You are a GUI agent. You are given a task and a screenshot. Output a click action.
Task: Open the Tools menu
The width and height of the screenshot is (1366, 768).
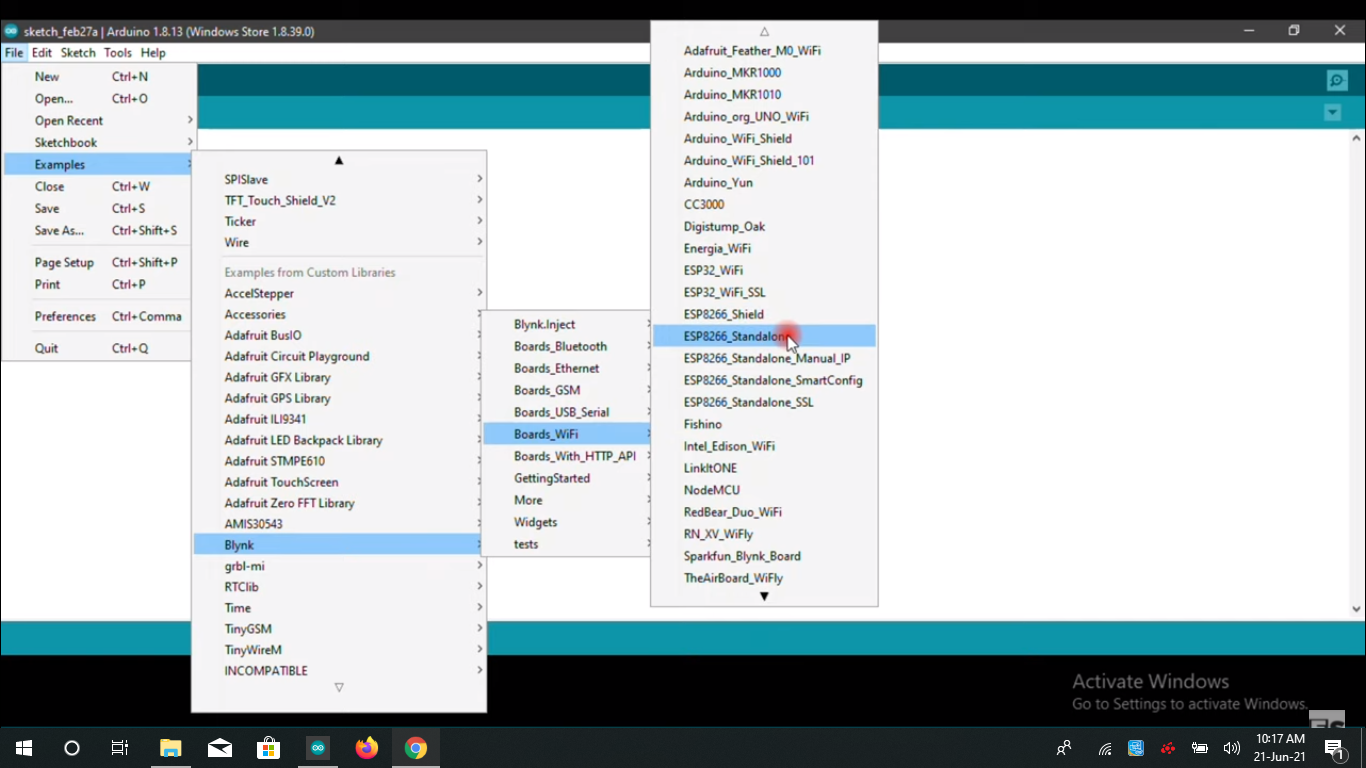pos(117,52)
